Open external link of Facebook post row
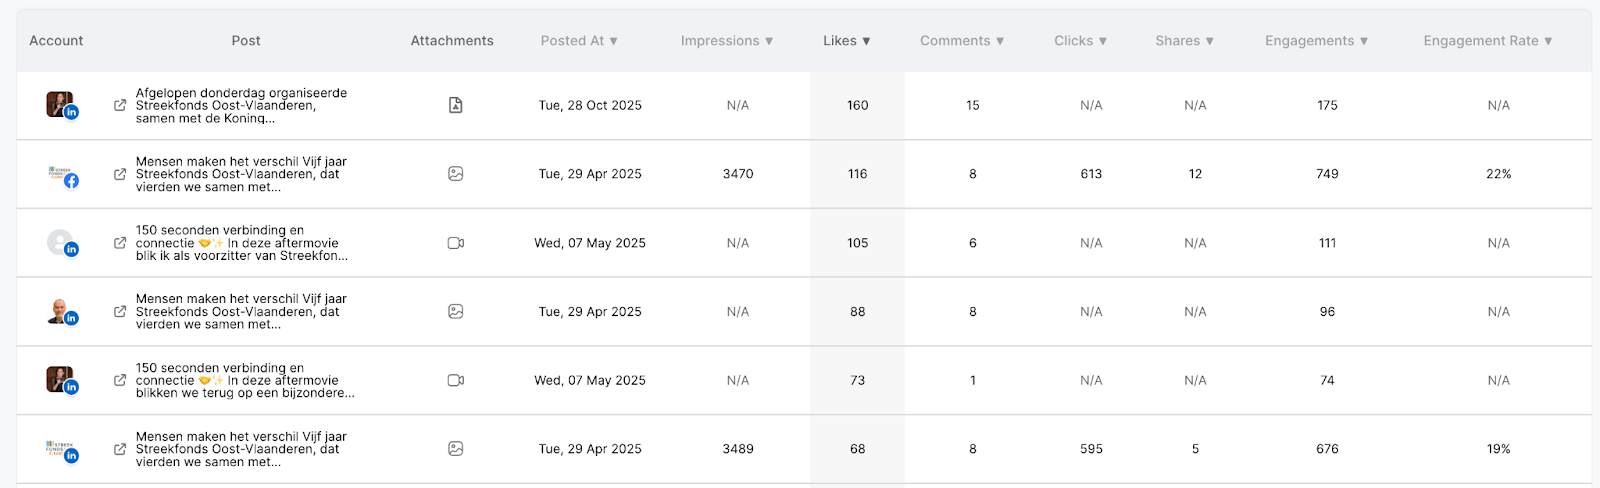Viewport: 1600px width, 488px height. (x=120, y=174)
